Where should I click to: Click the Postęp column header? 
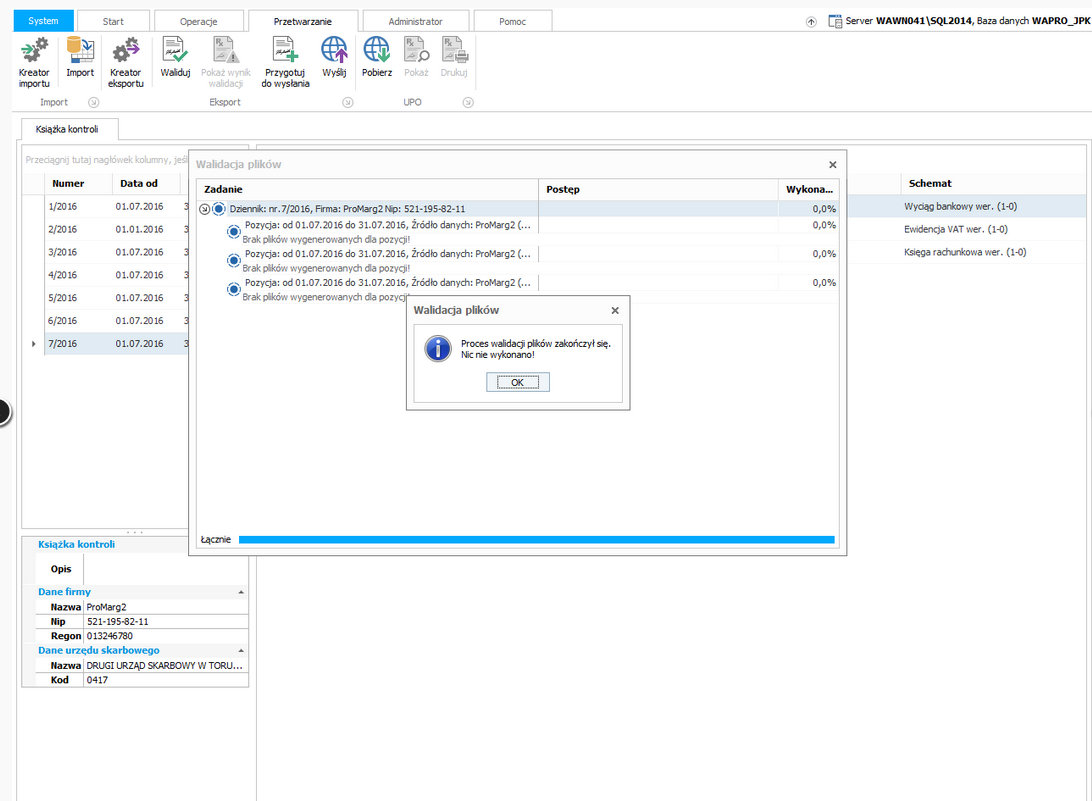(658, 189)
